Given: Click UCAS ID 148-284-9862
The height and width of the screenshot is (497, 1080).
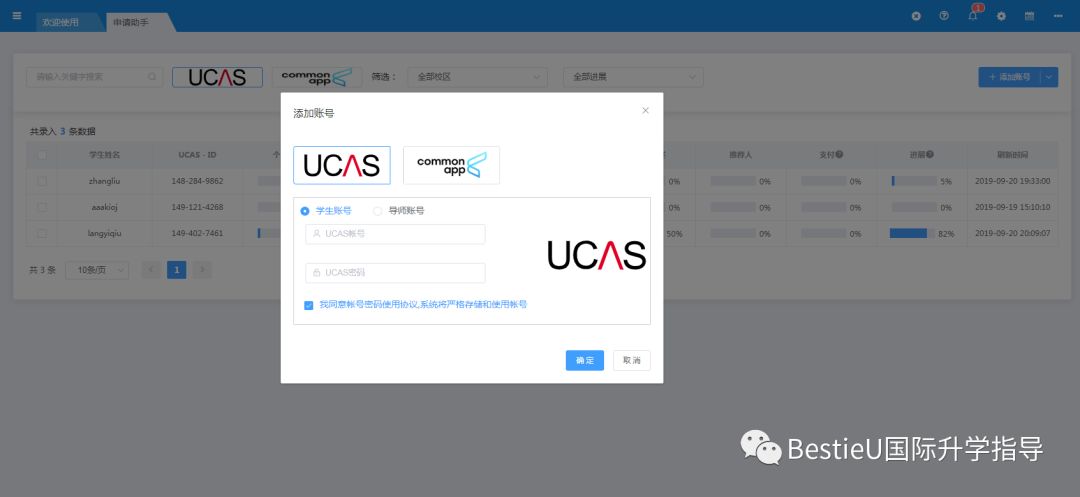Looking at the screenshot, I should pos(197,181).
